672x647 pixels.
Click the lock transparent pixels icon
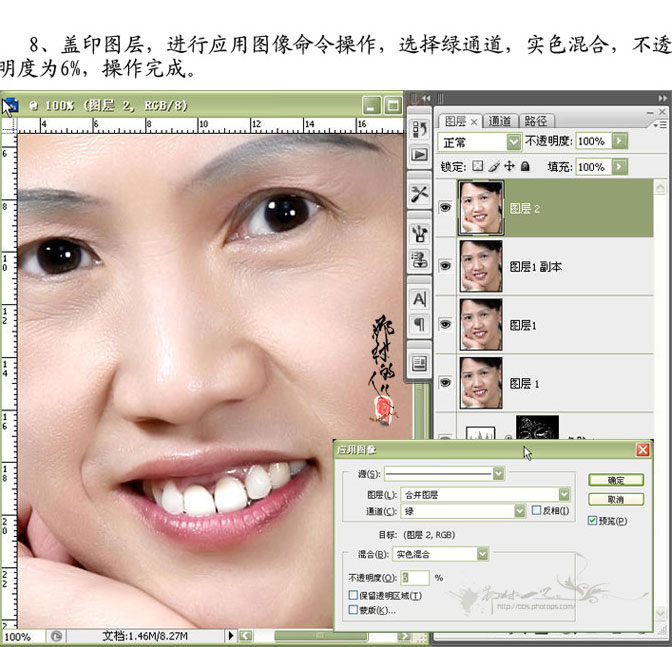pos(477,166)
